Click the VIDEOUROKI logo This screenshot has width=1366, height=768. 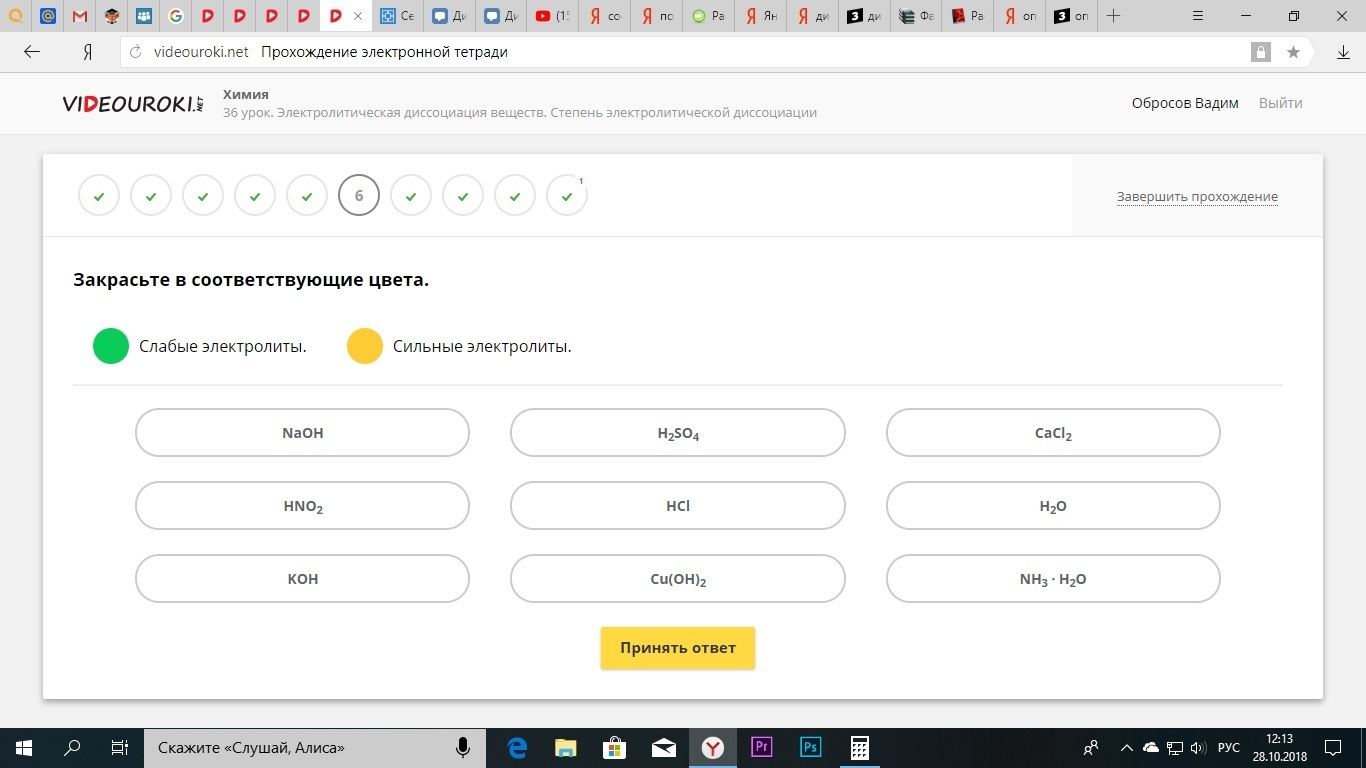pos(133,104)
